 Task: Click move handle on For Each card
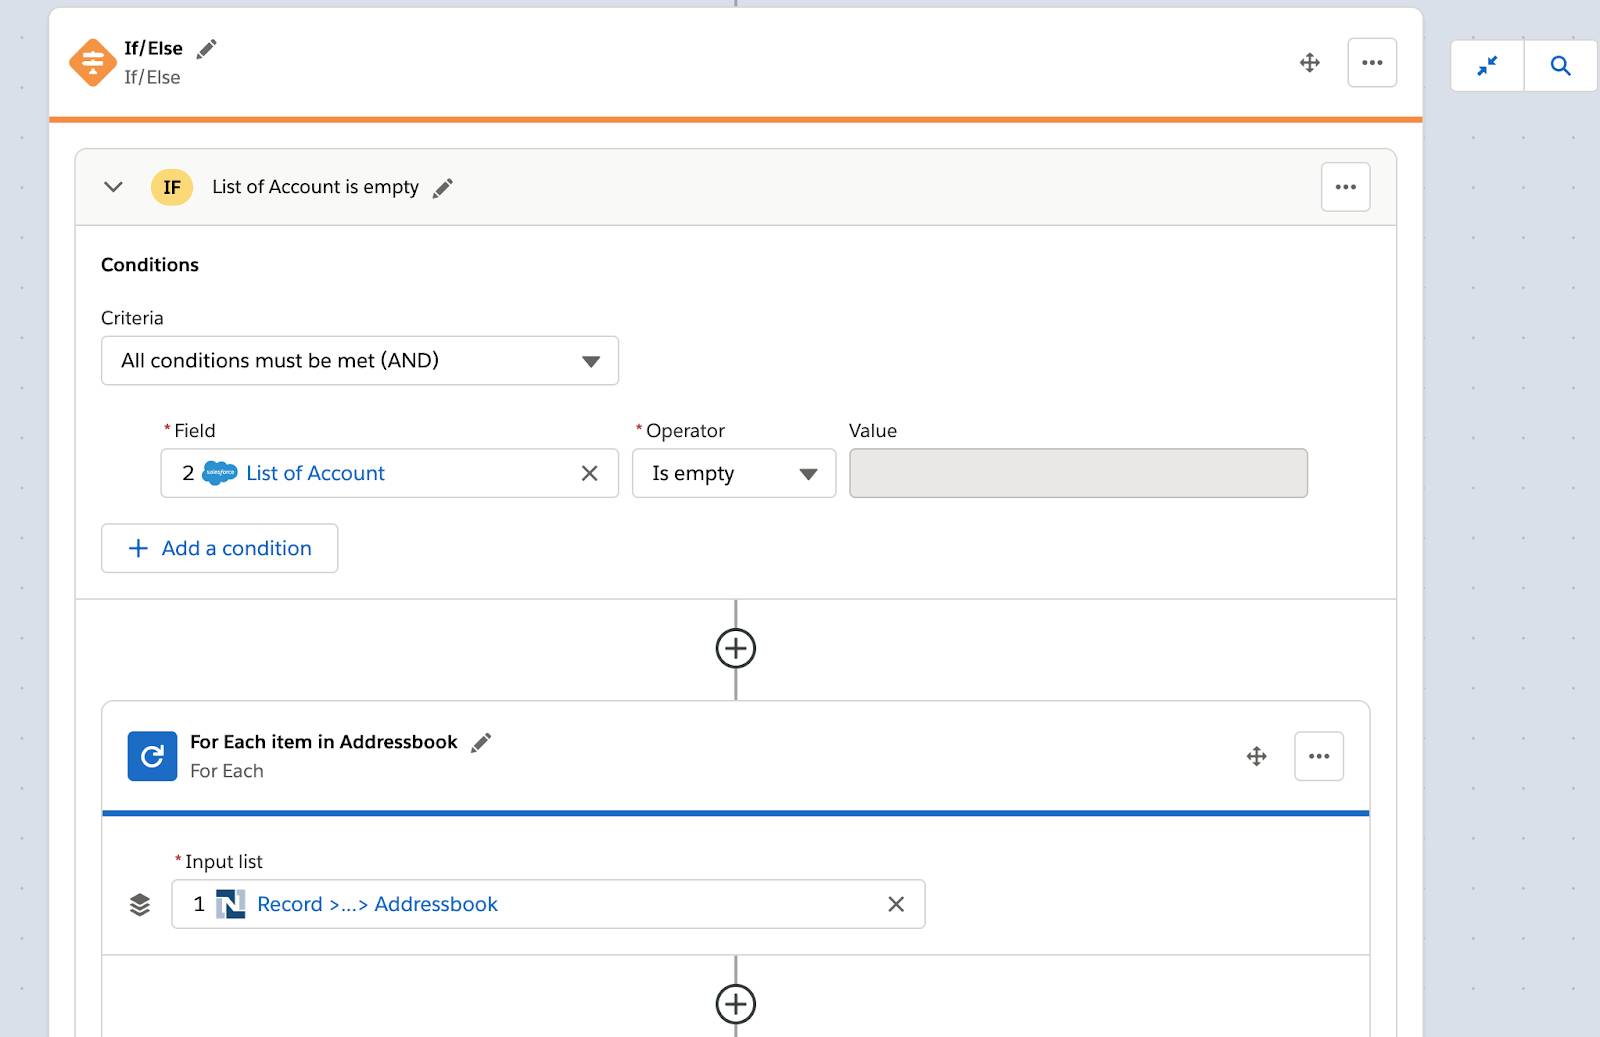1257,756
